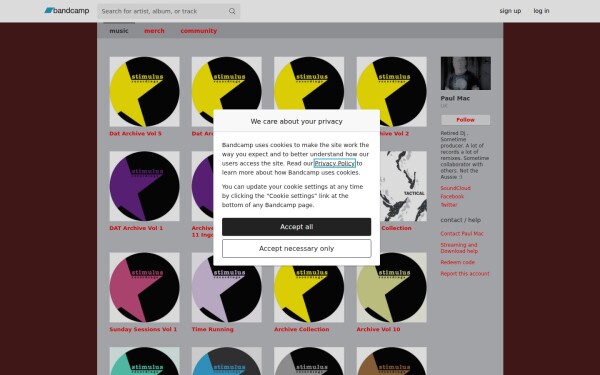Open the DAT Archive Vol 1 title link
The width and height of the screenshot is (600, 375).
point(136,228)
